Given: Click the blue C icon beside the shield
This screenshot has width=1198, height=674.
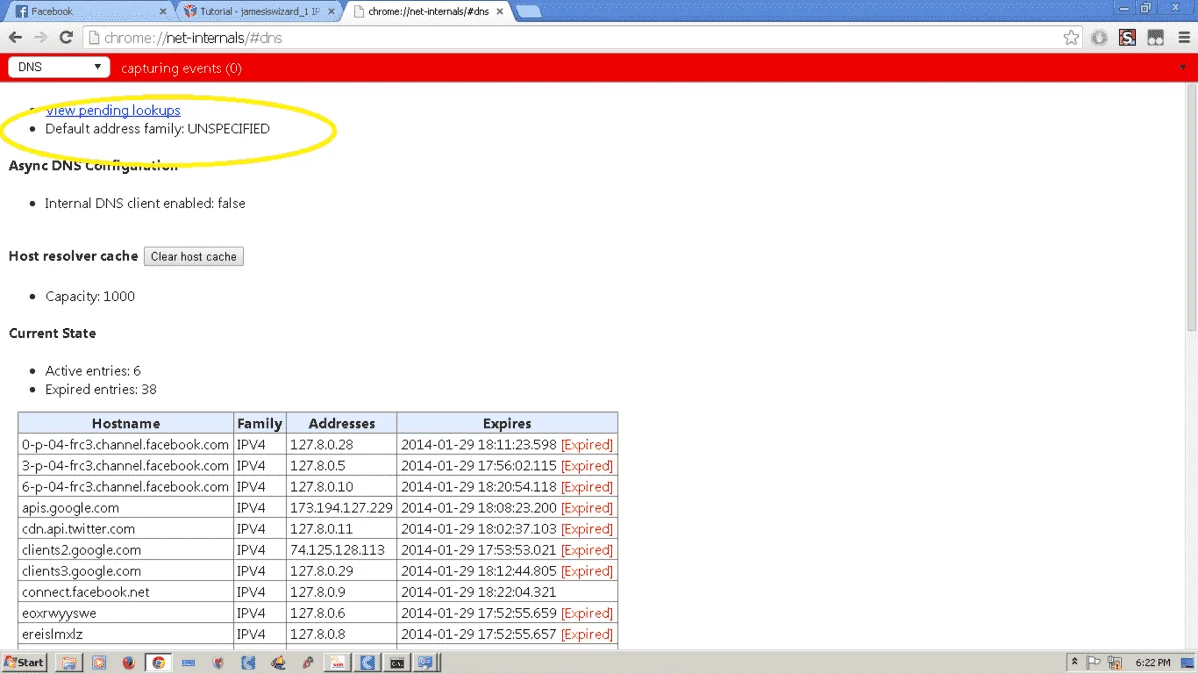Looking at the screenshot, I should 248,663.
